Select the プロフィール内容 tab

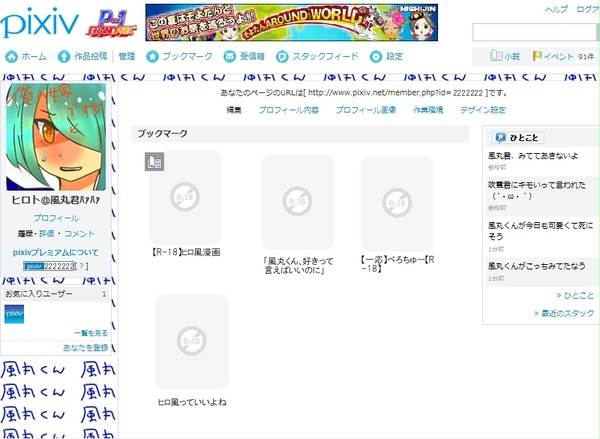tap(289, 110)
